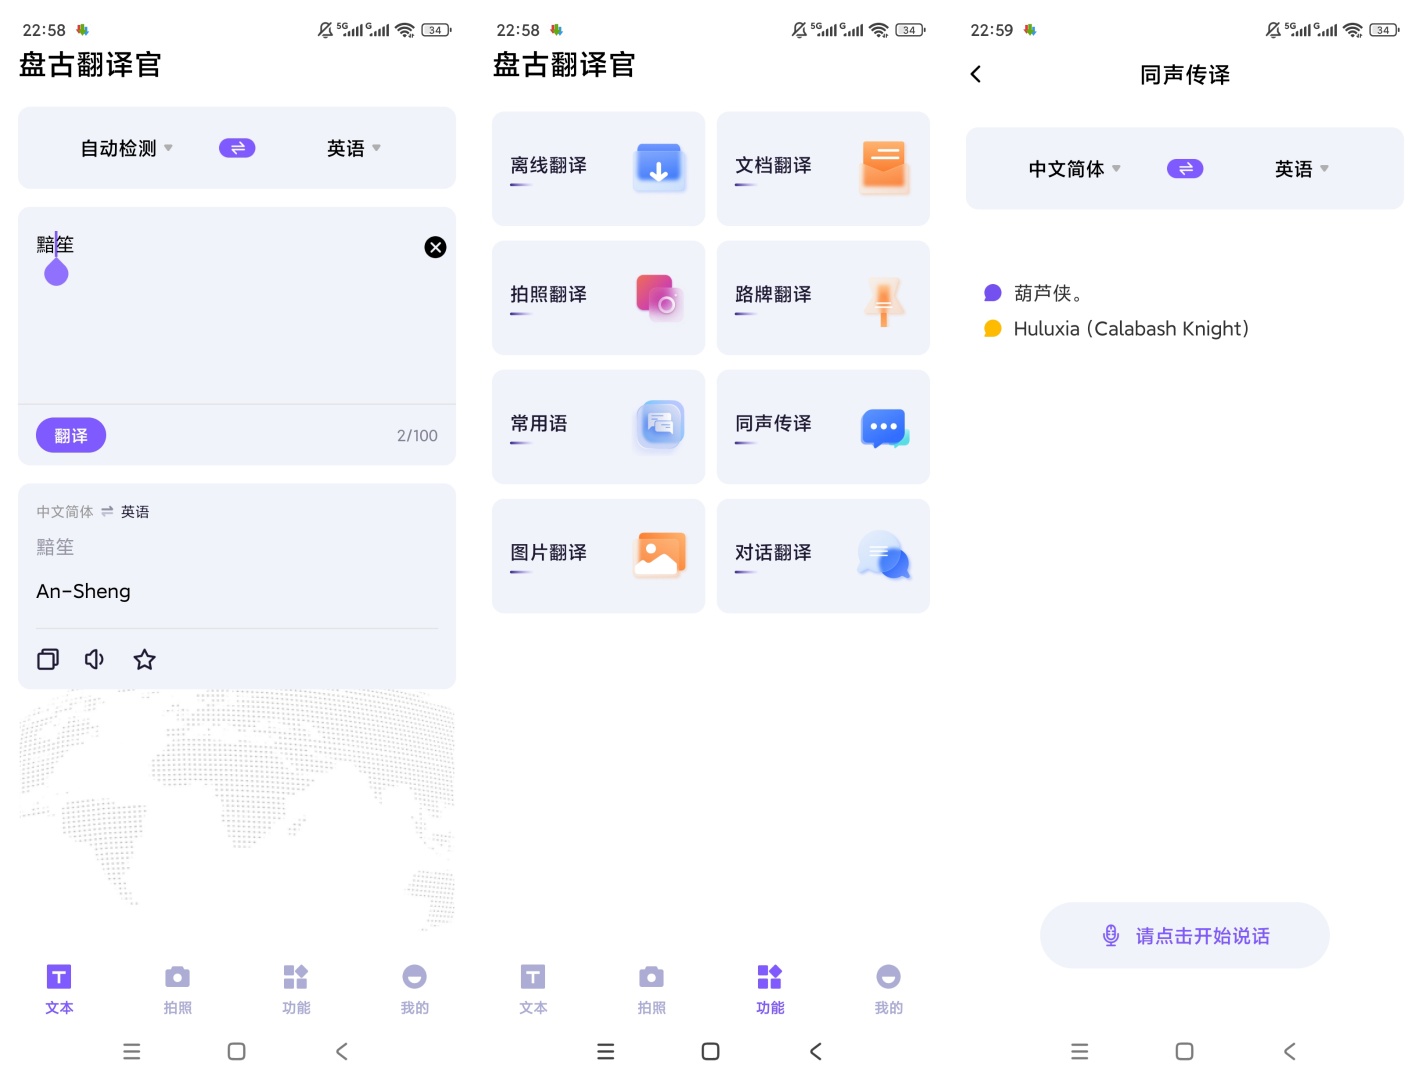Tap the Huluxia (Calabash Knight) translated line
Screen dimensions: 1422x1080
[x=1131, y=329]
